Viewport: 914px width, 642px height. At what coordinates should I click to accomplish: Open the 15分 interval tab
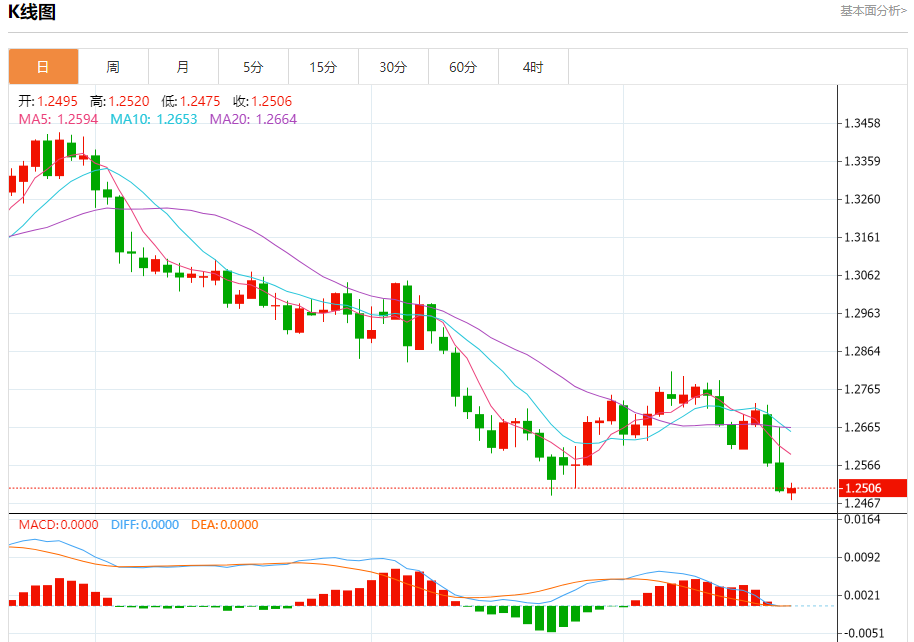point(323,67)
